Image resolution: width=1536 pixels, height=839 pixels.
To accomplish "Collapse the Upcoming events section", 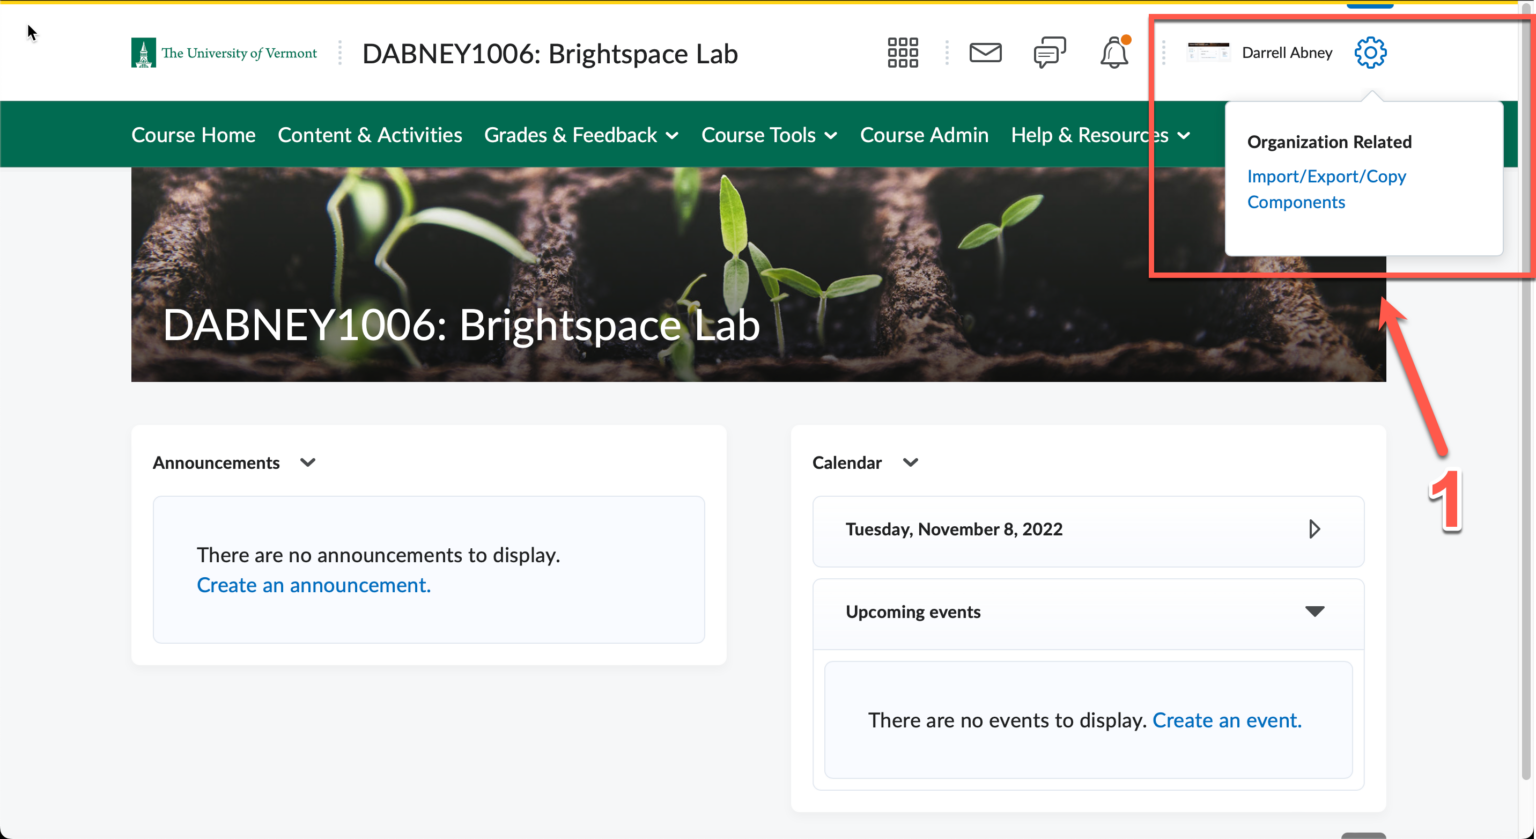I will coord(1316,612).
